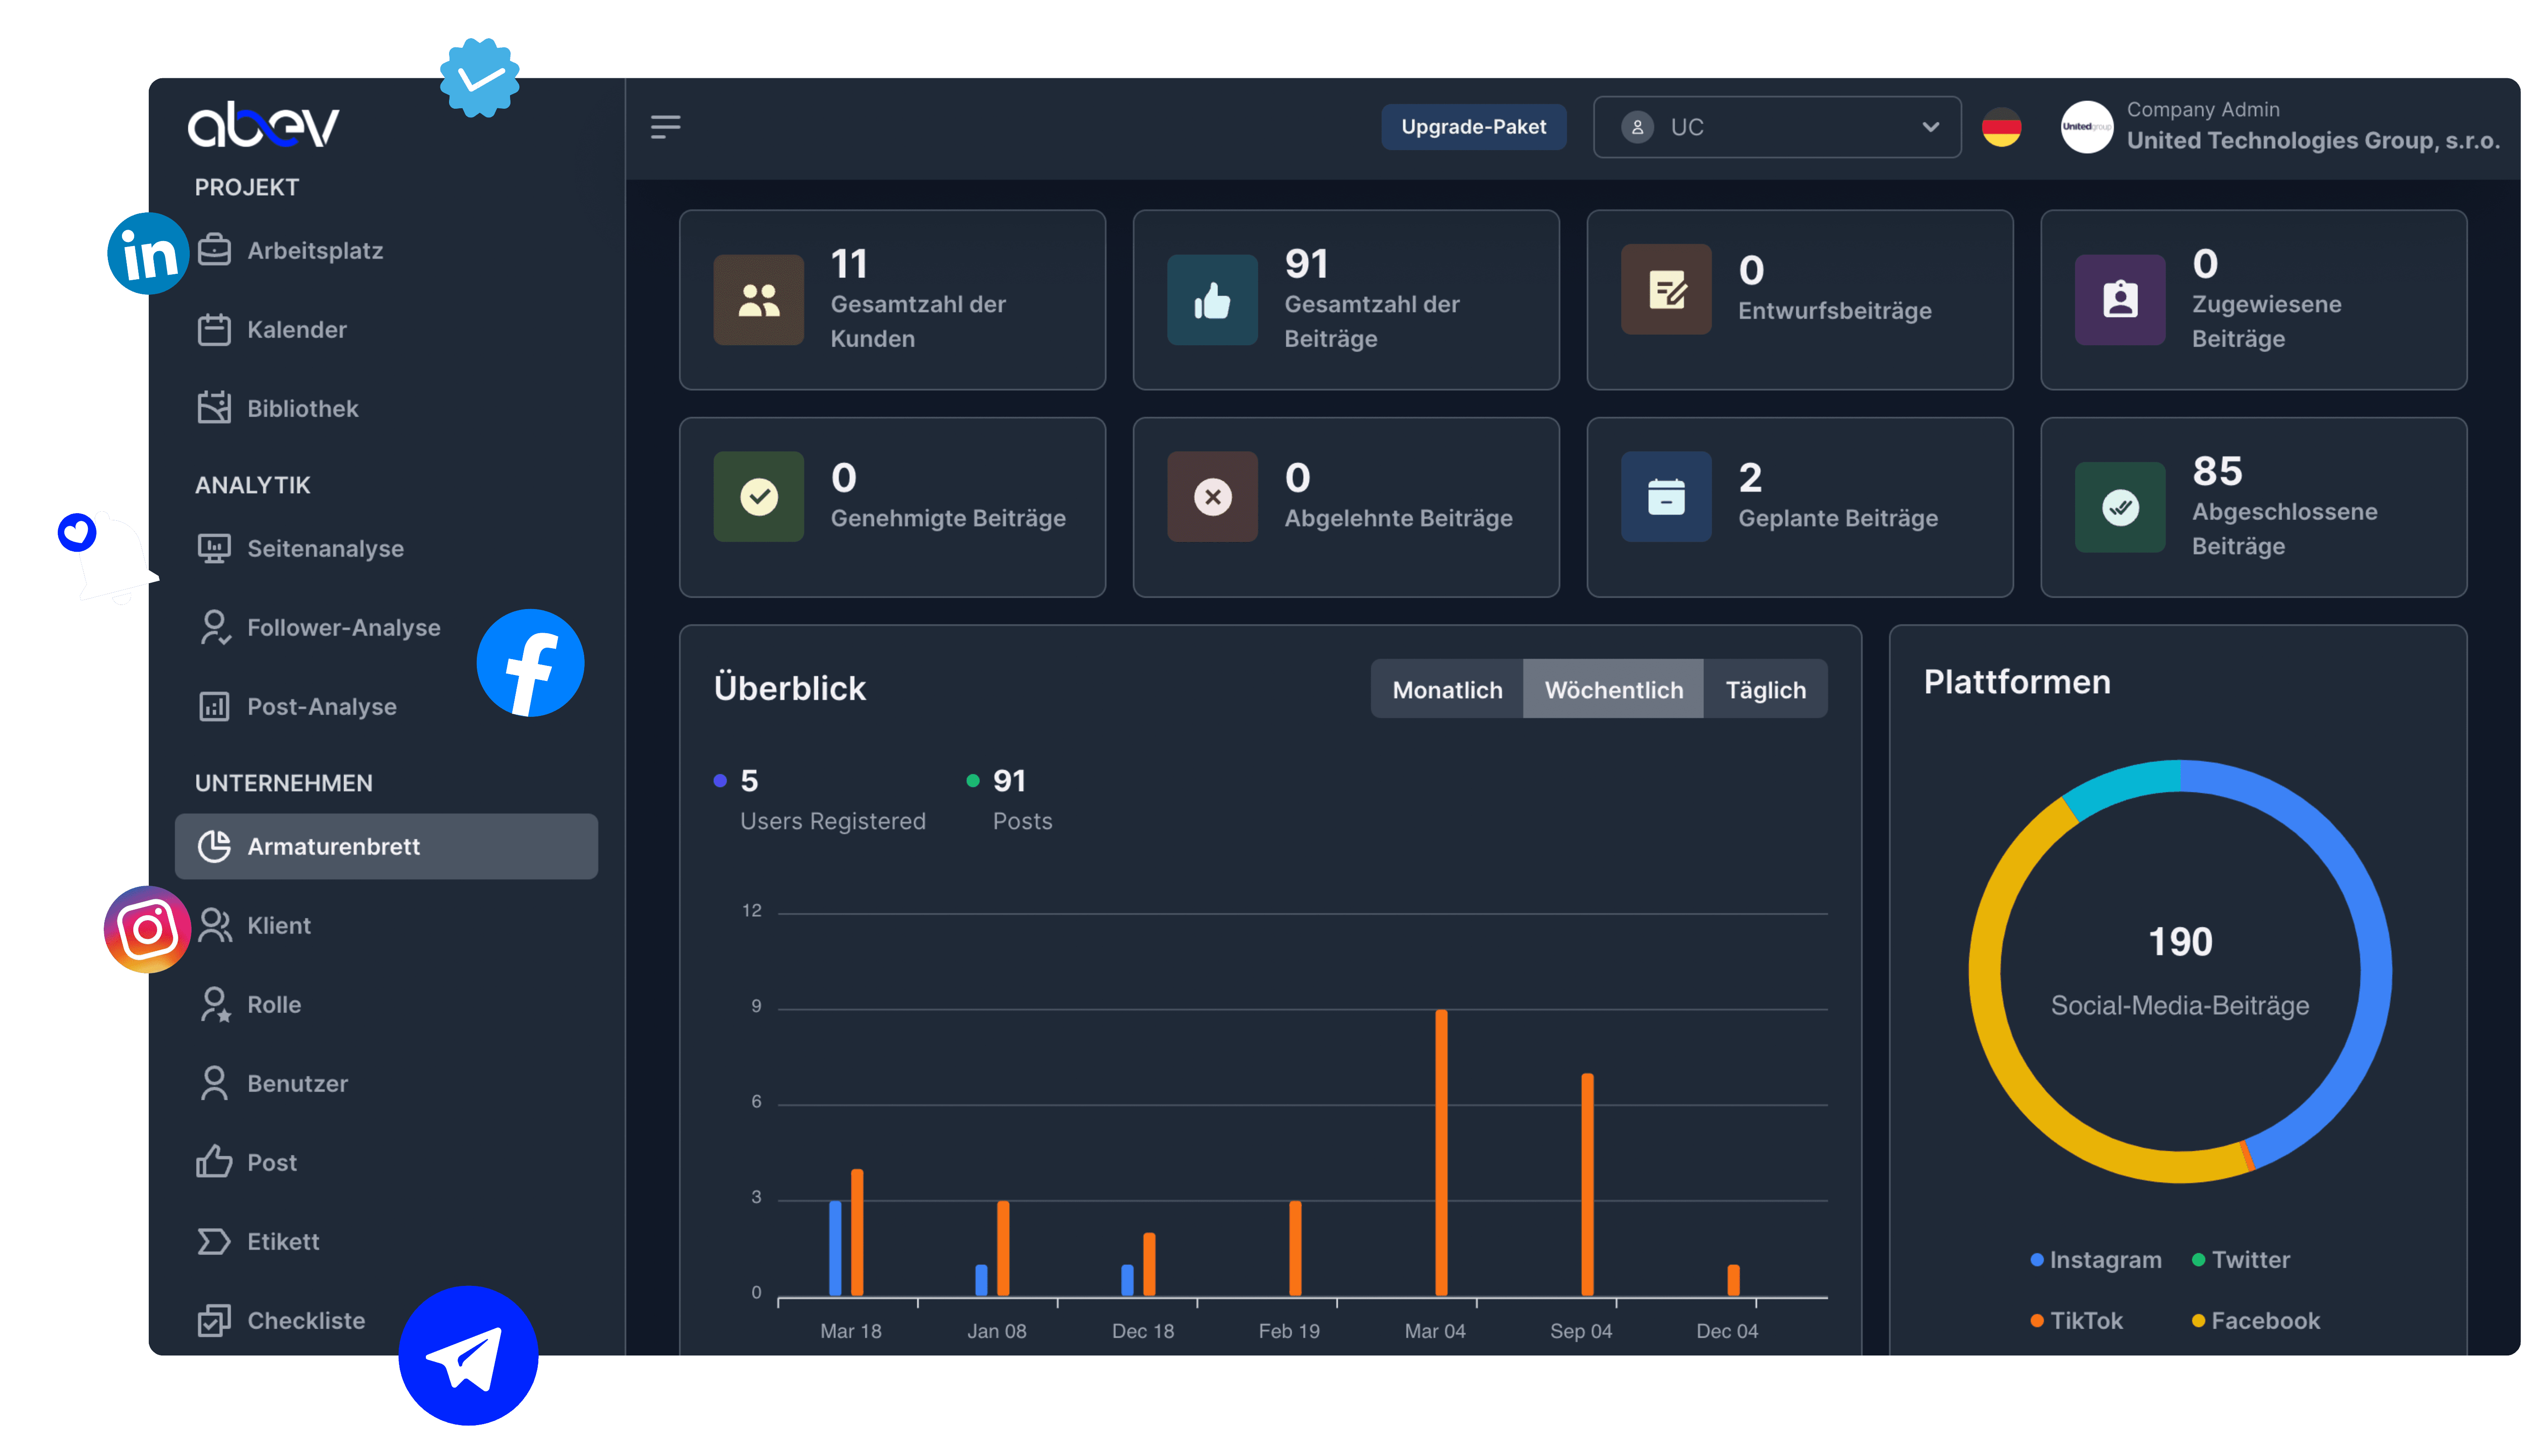Click the 2 Geplante Beiträge value
Viewport: 2521px width, 1456px height.
click(x=1749, y=477)
